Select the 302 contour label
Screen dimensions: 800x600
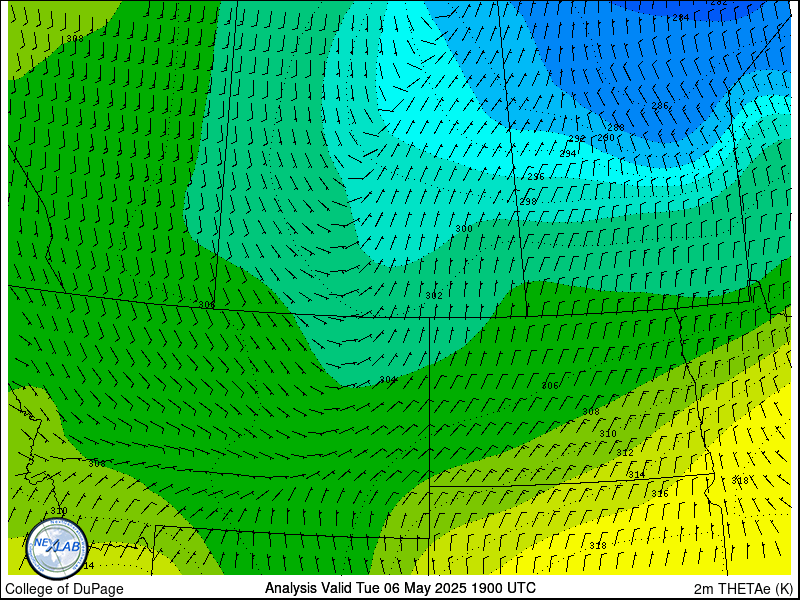click(x=434, y=296)
